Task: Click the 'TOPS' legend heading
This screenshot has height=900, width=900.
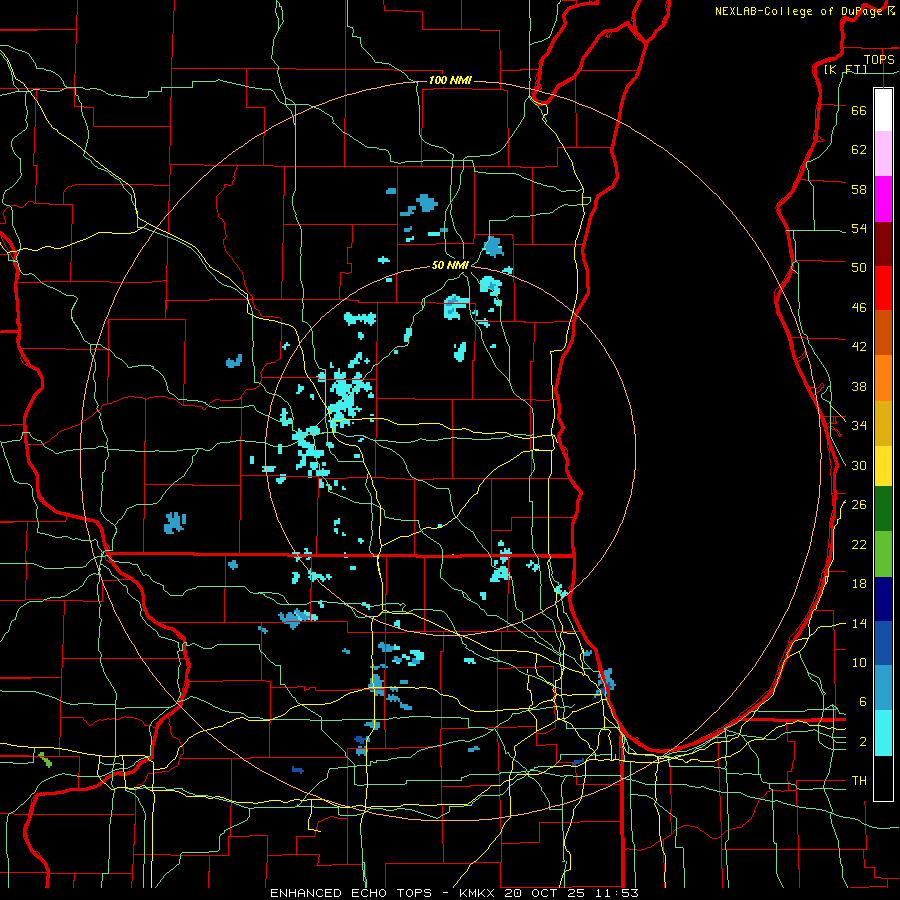Action: (879, 59)
